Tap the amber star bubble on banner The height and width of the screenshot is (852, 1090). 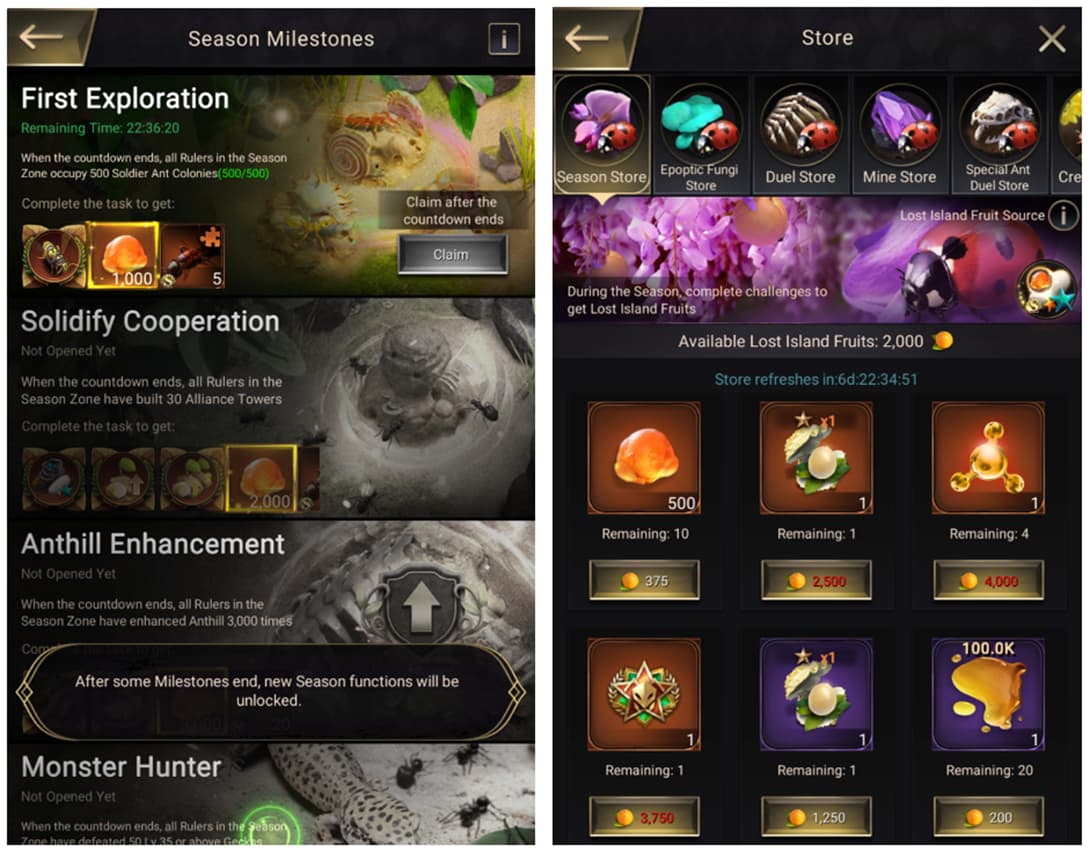[x=1047, y=290]
